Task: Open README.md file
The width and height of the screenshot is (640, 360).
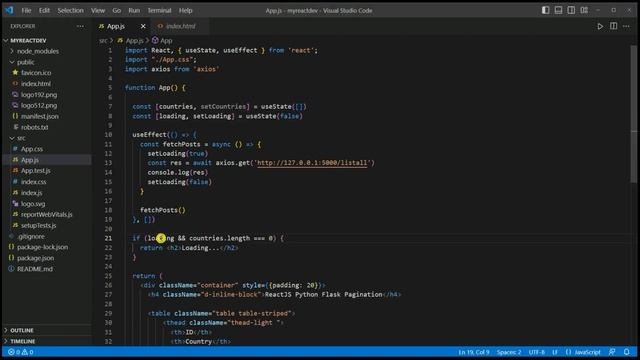Action: coord(35,269)
